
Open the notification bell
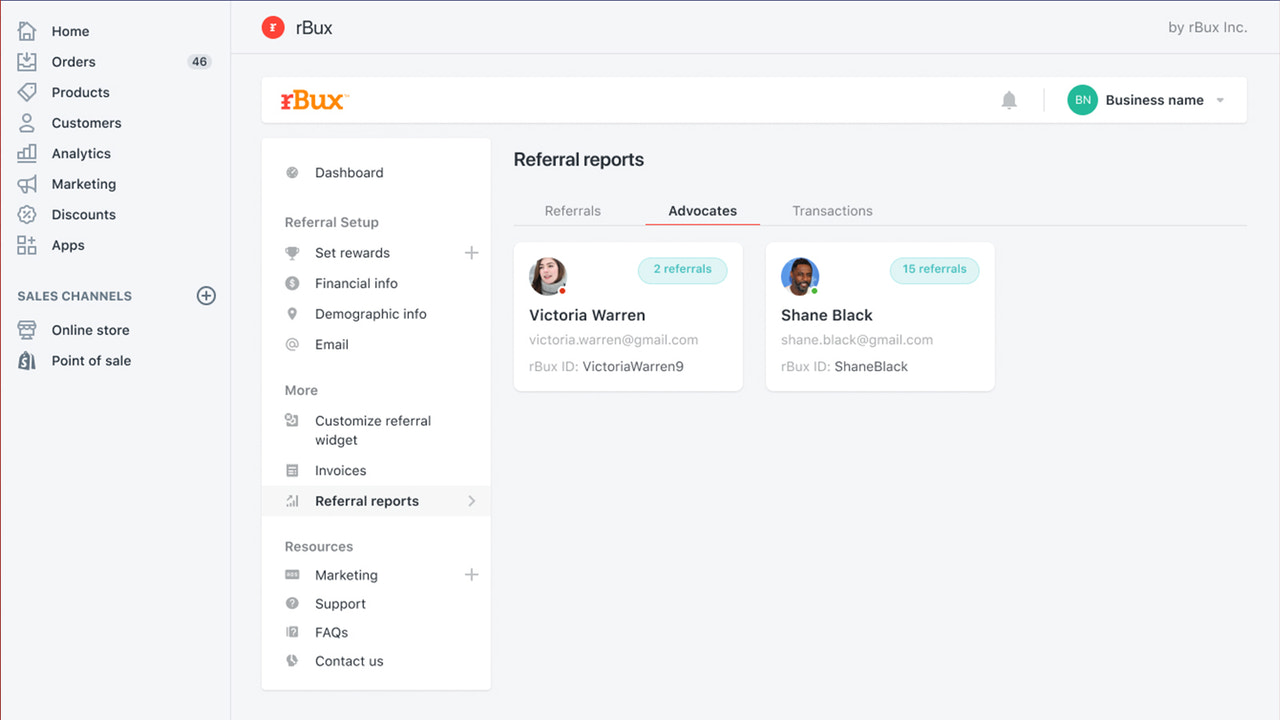click(x=1009, y=100)
